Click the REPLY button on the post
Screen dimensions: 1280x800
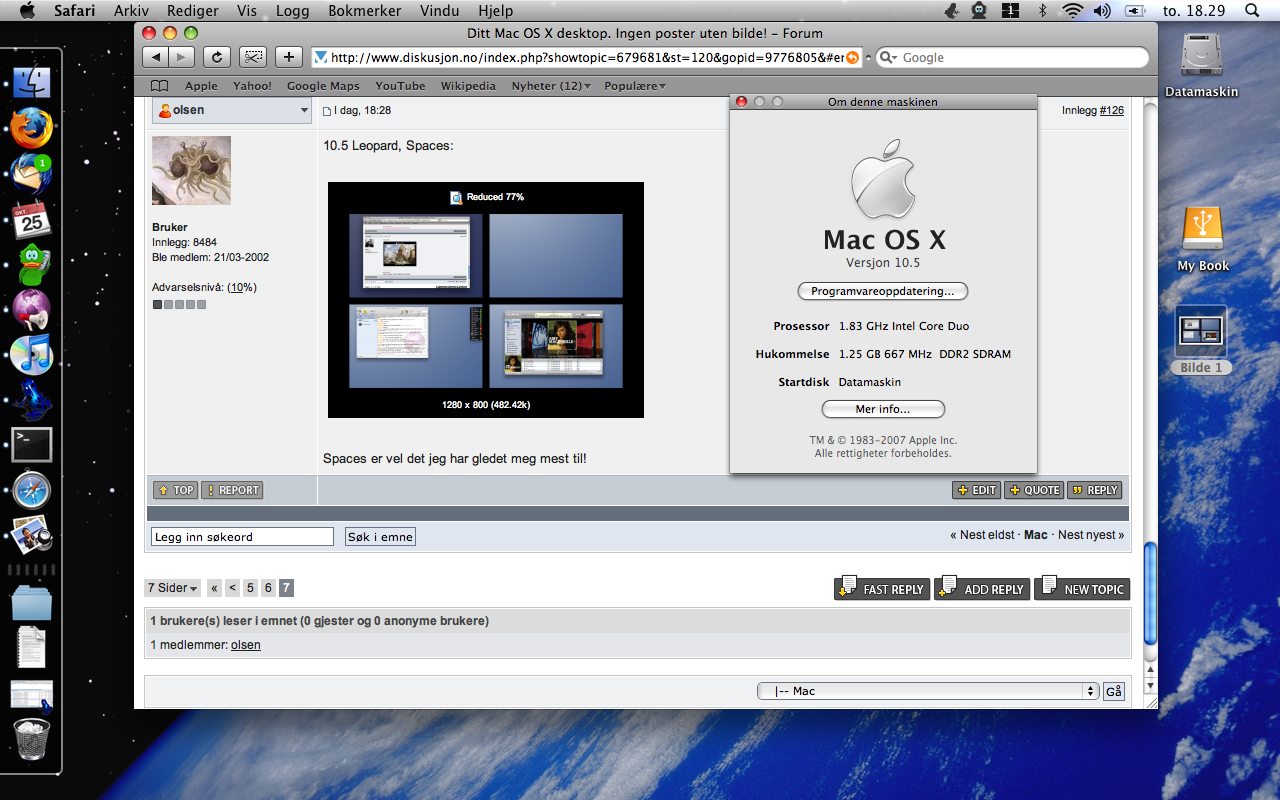point(1095,490)
